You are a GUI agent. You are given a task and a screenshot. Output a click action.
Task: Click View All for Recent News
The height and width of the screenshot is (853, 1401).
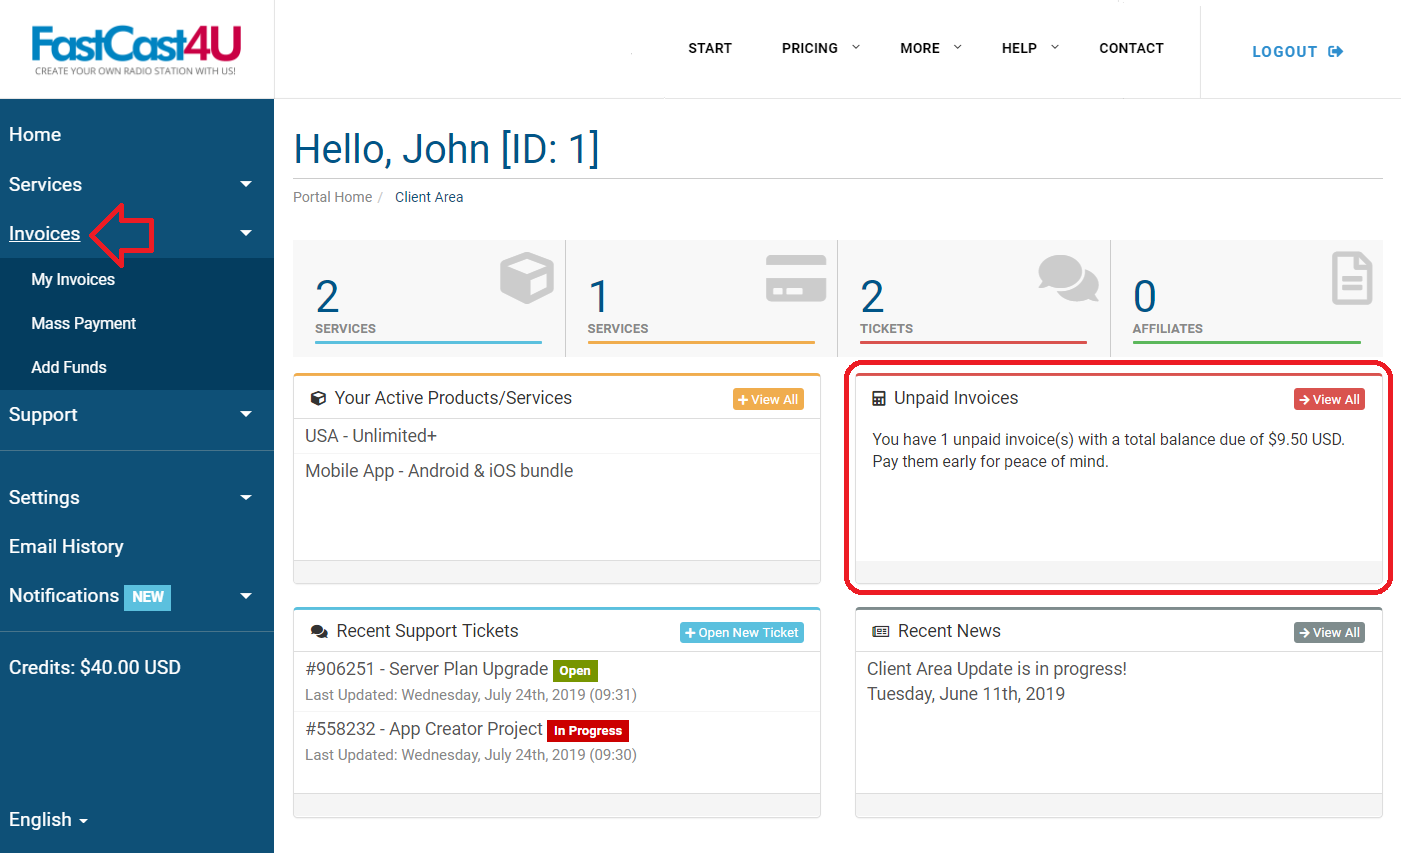1329,632
